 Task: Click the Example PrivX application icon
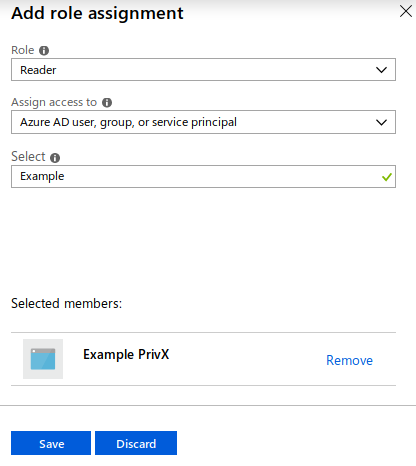43,359
